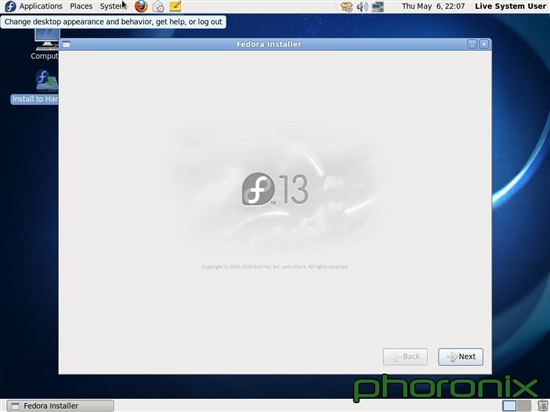The width and height of the screenshot is (550, 412).
Task: Minimize the Fedora Installer window
Action: tap(472, 44)
